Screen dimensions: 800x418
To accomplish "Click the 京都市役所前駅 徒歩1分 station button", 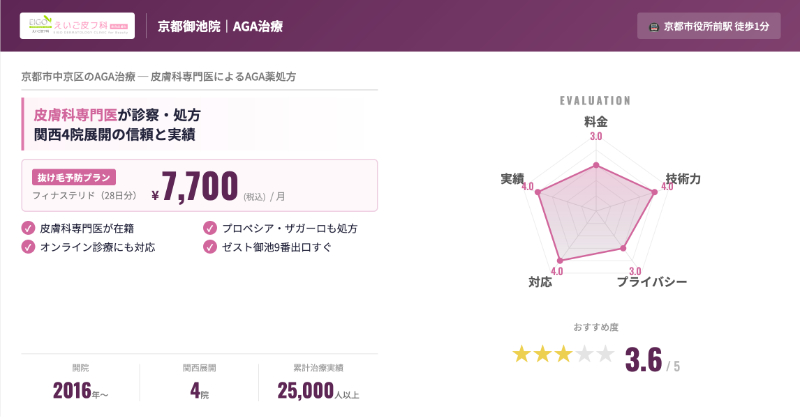I will pyautogui.click(x=708, y=26).
